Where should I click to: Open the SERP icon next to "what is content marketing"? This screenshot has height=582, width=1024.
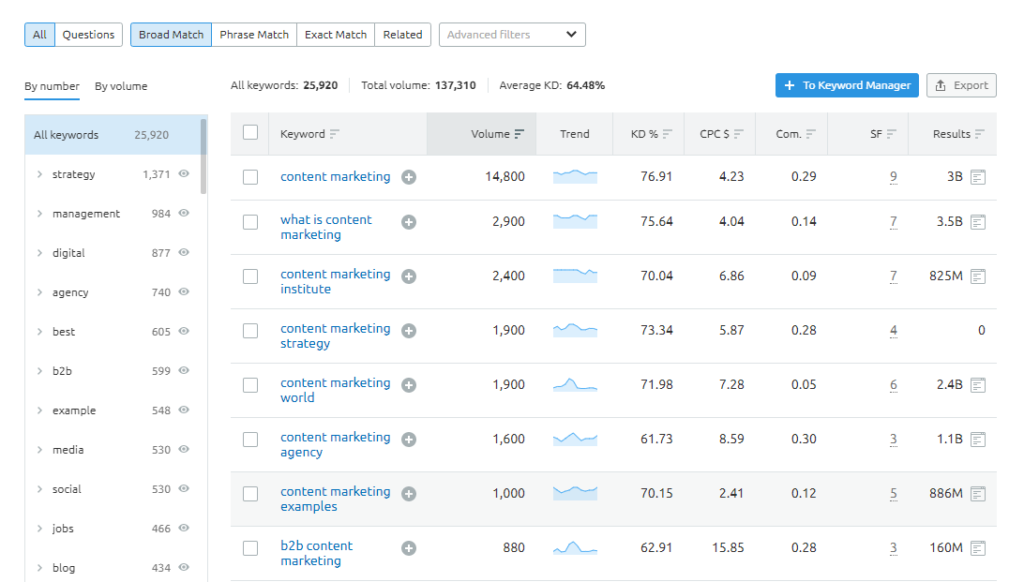pyautogui.click(x=976, y=221)
